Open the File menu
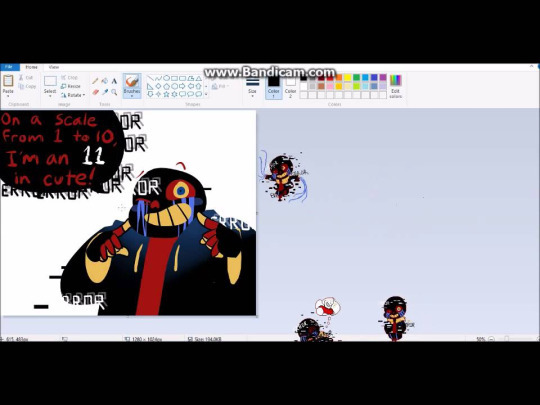This screenshot has height=405, width=540. (x=9, y=67)
